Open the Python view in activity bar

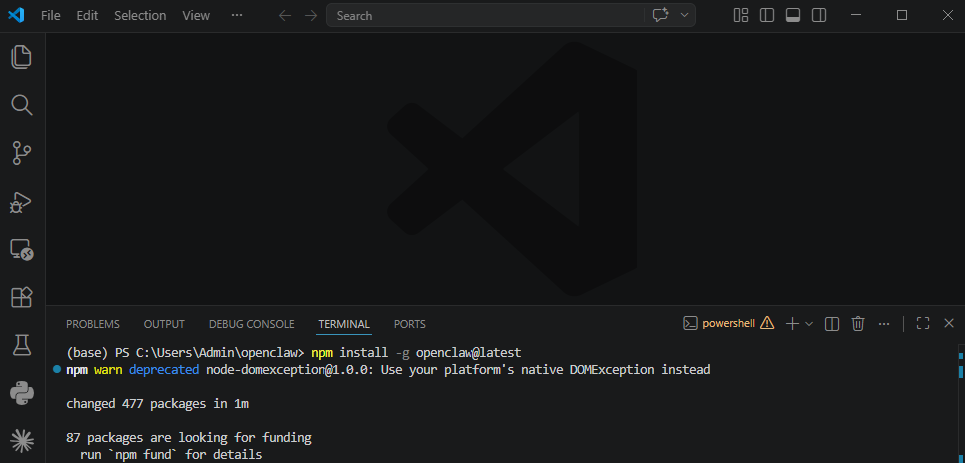pos(22,393)
